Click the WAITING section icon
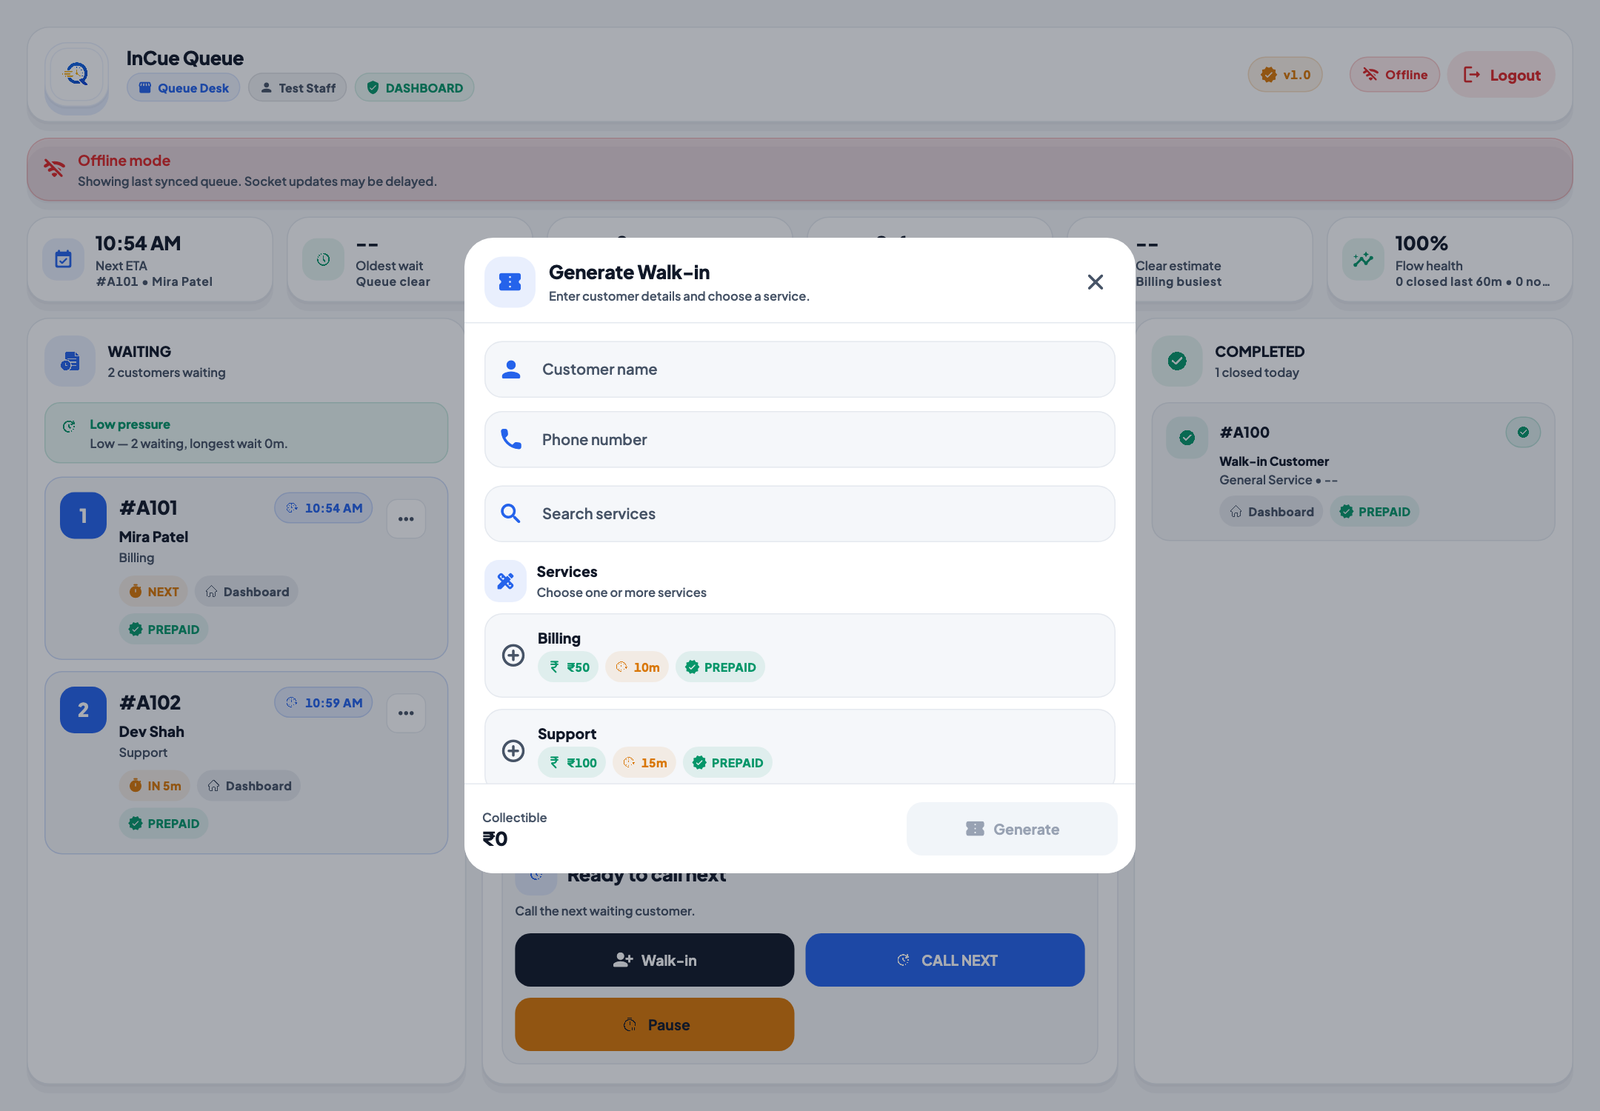 pyautogui.click(x=70, y=361)
